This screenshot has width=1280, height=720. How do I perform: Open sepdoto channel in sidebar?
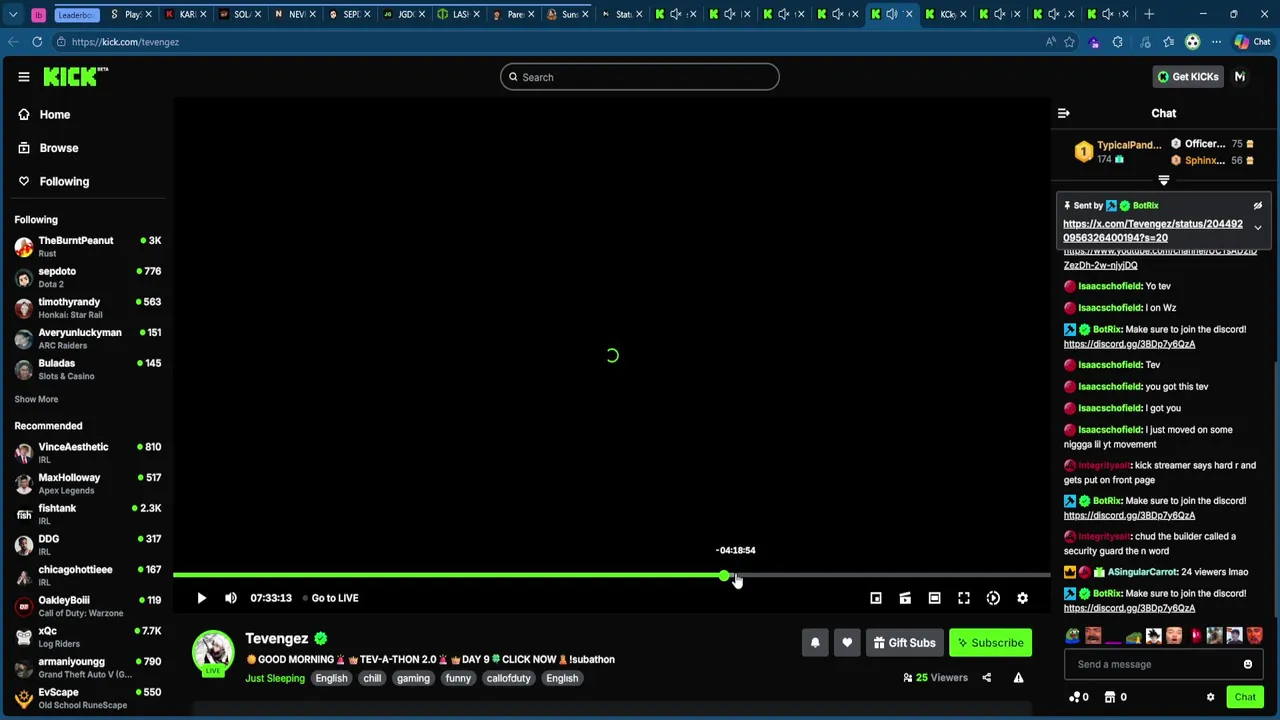(x=88, y=278)
